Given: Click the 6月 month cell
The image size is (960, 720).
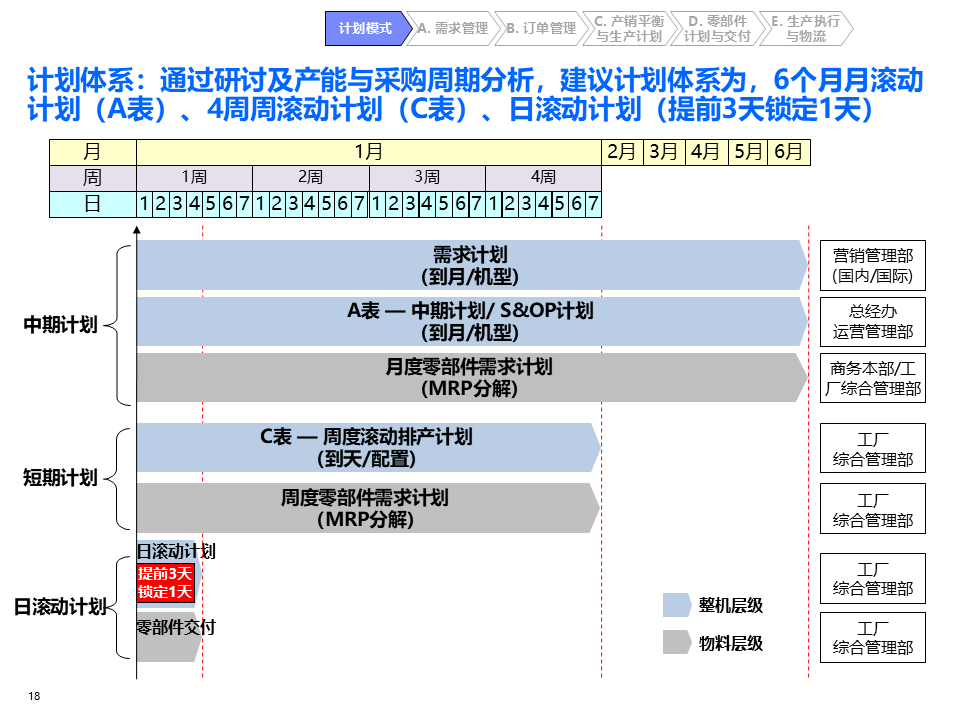Looking at the screenshot, I should point(790,152).
